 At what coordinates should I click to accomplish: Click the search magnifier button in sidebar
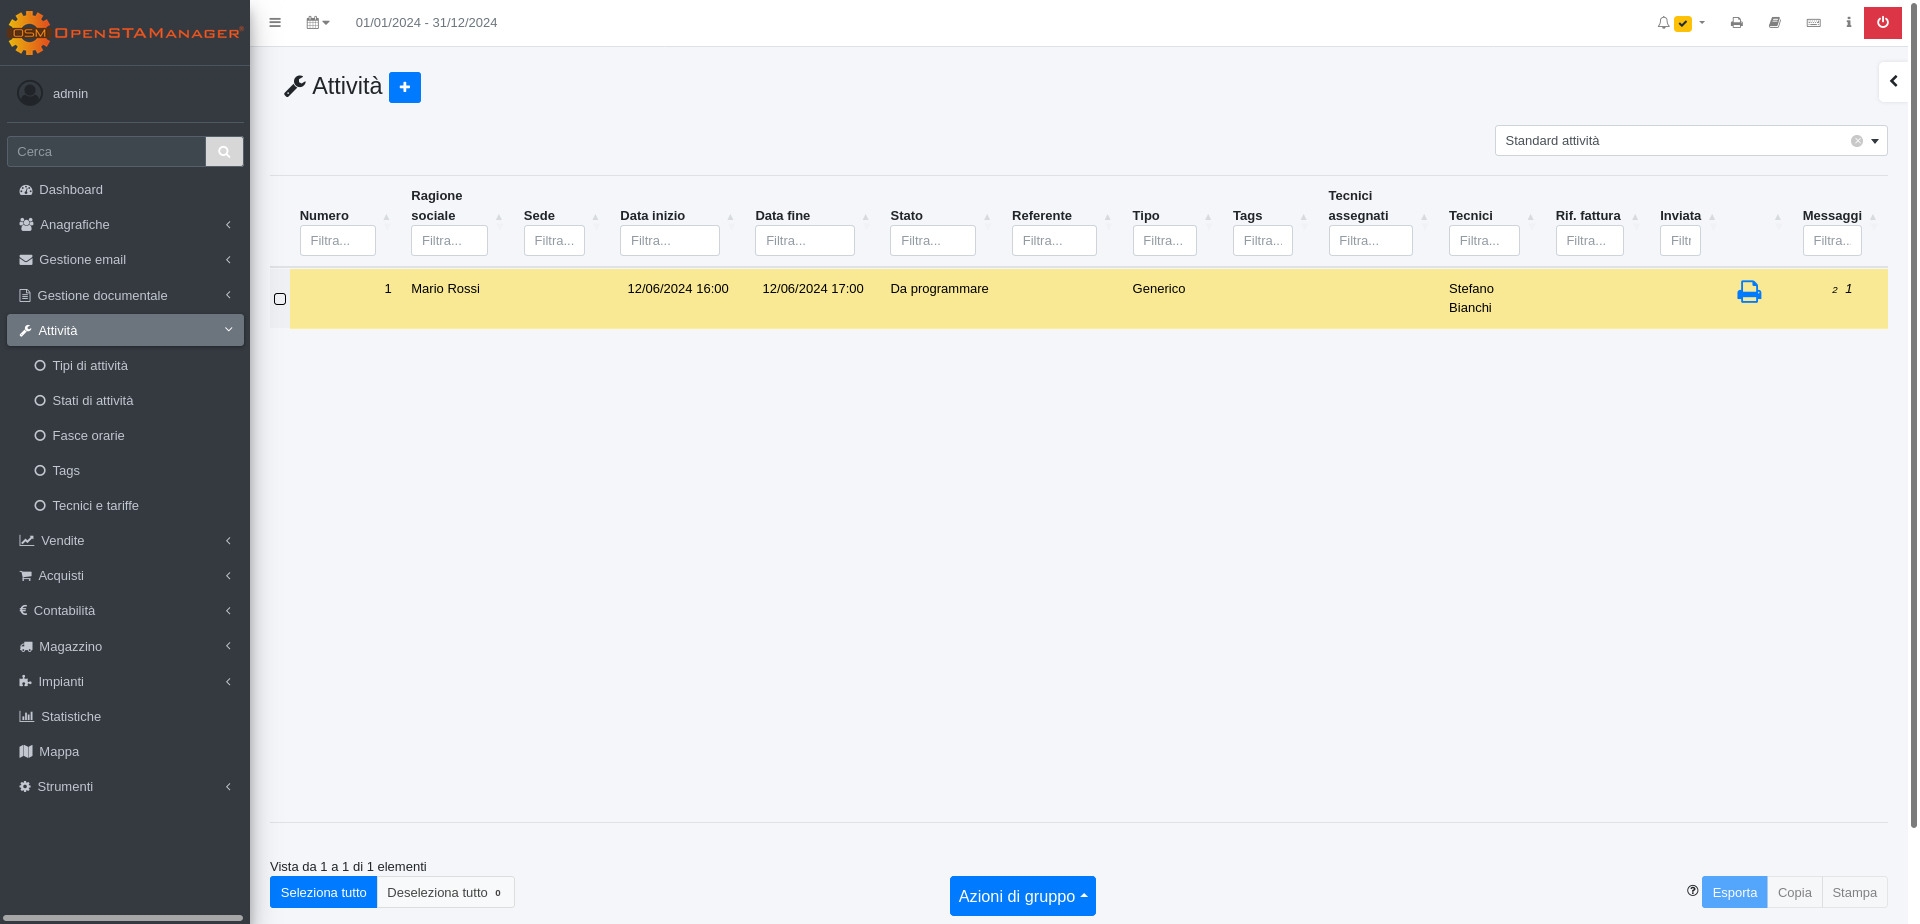(224, 152)
